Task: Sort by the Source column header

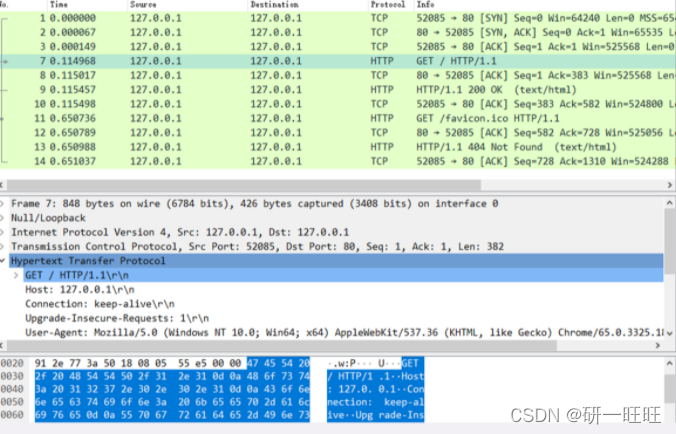Action: [x=143, y=5]
